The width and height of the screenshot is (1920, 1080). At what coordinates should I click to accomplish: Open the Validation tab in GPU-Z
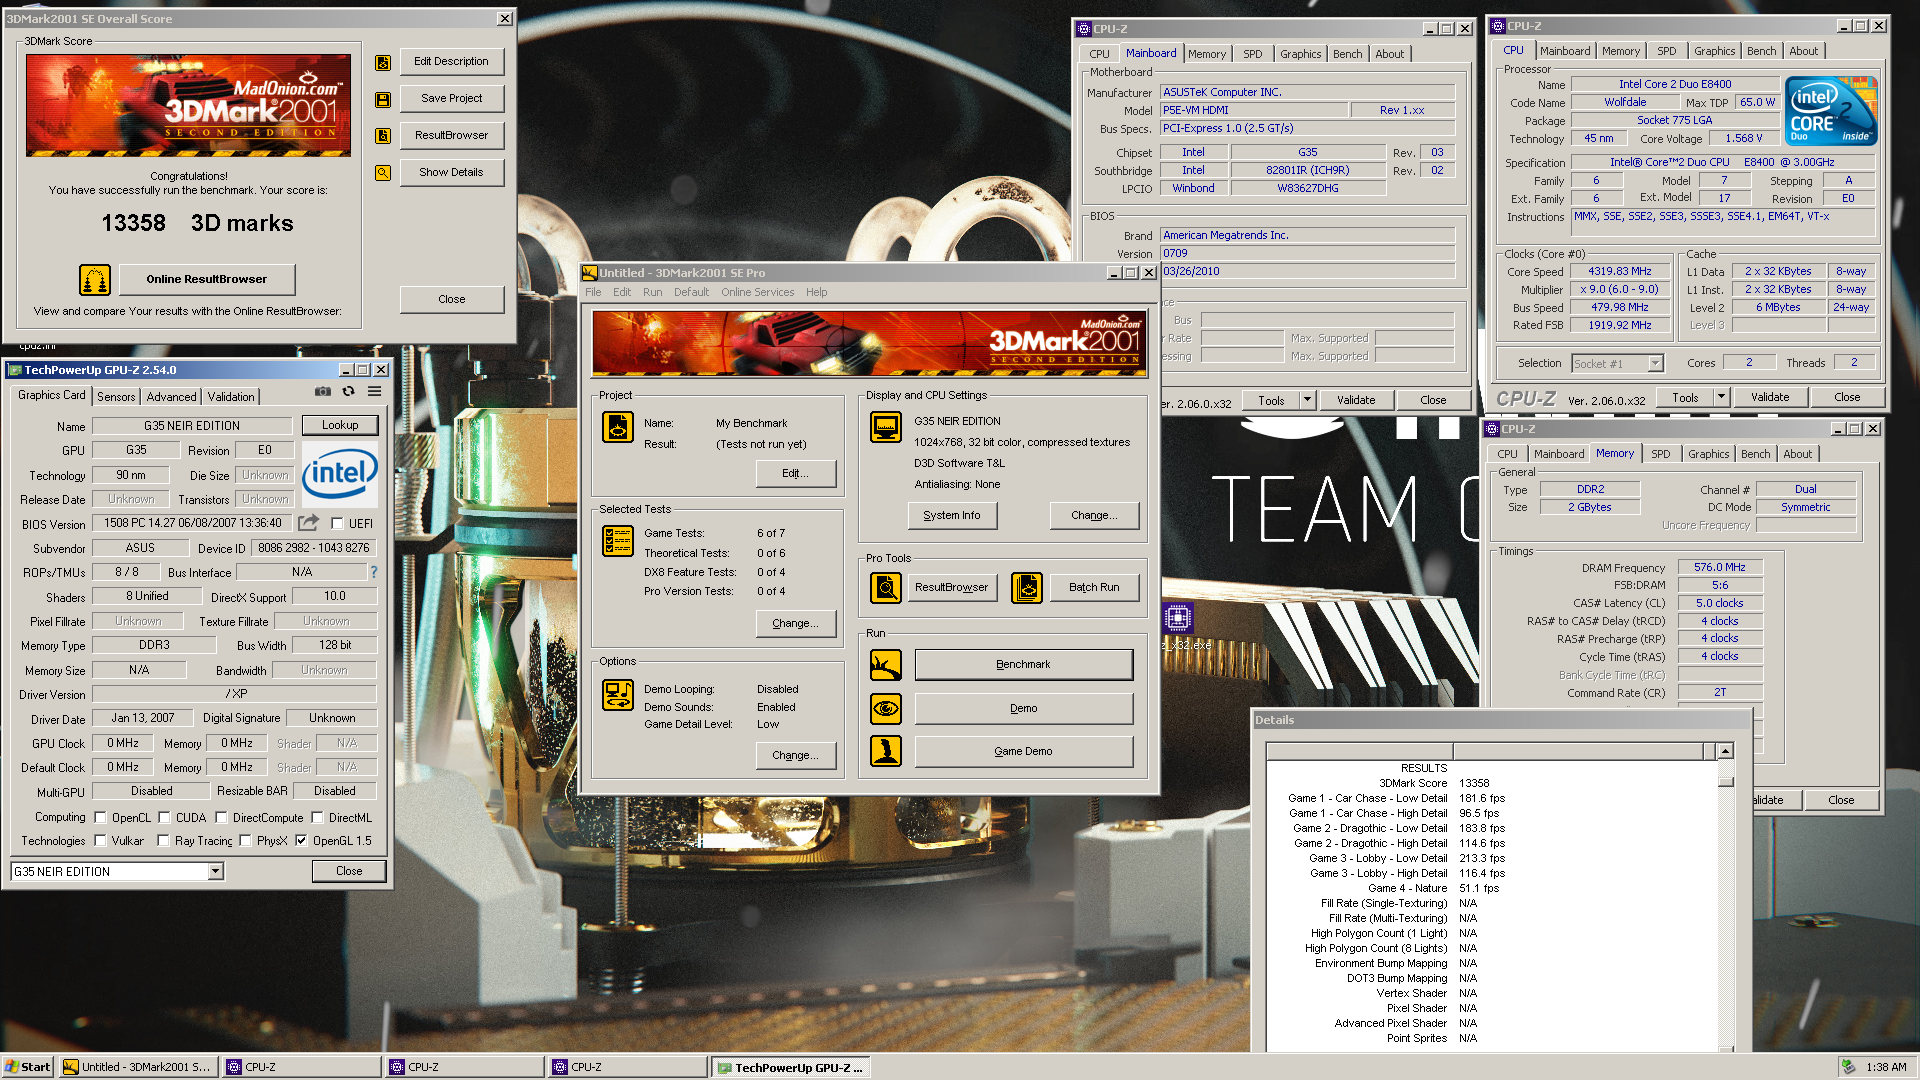pyautogui.click(x=231, y=397)
